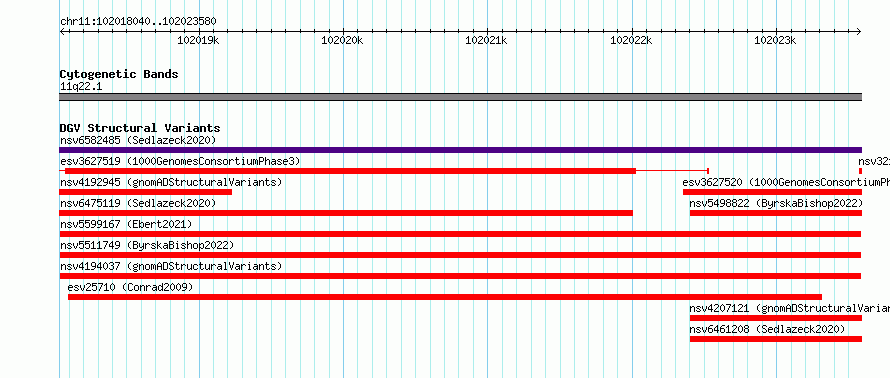Click the red nsv4207121 bar
This screenshot has height=378, width=890.
pyautogui.click(x=776, y=318)
